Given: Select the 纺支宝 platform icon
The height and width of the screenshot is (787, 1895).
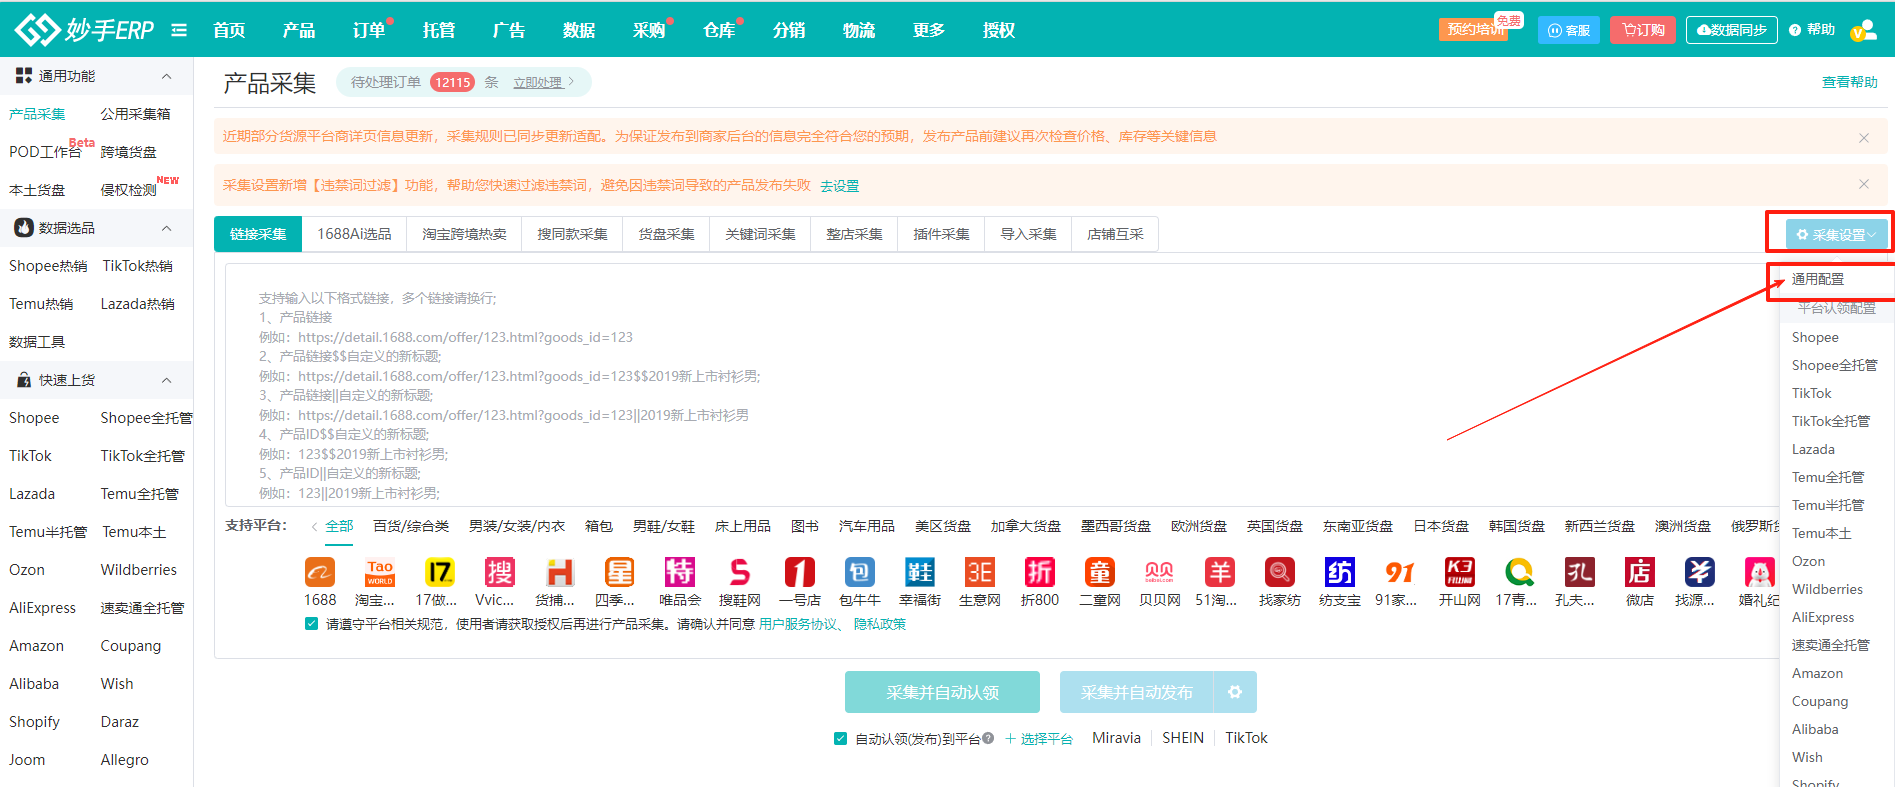Looking at the screenshot, I should click(1340, 573).
